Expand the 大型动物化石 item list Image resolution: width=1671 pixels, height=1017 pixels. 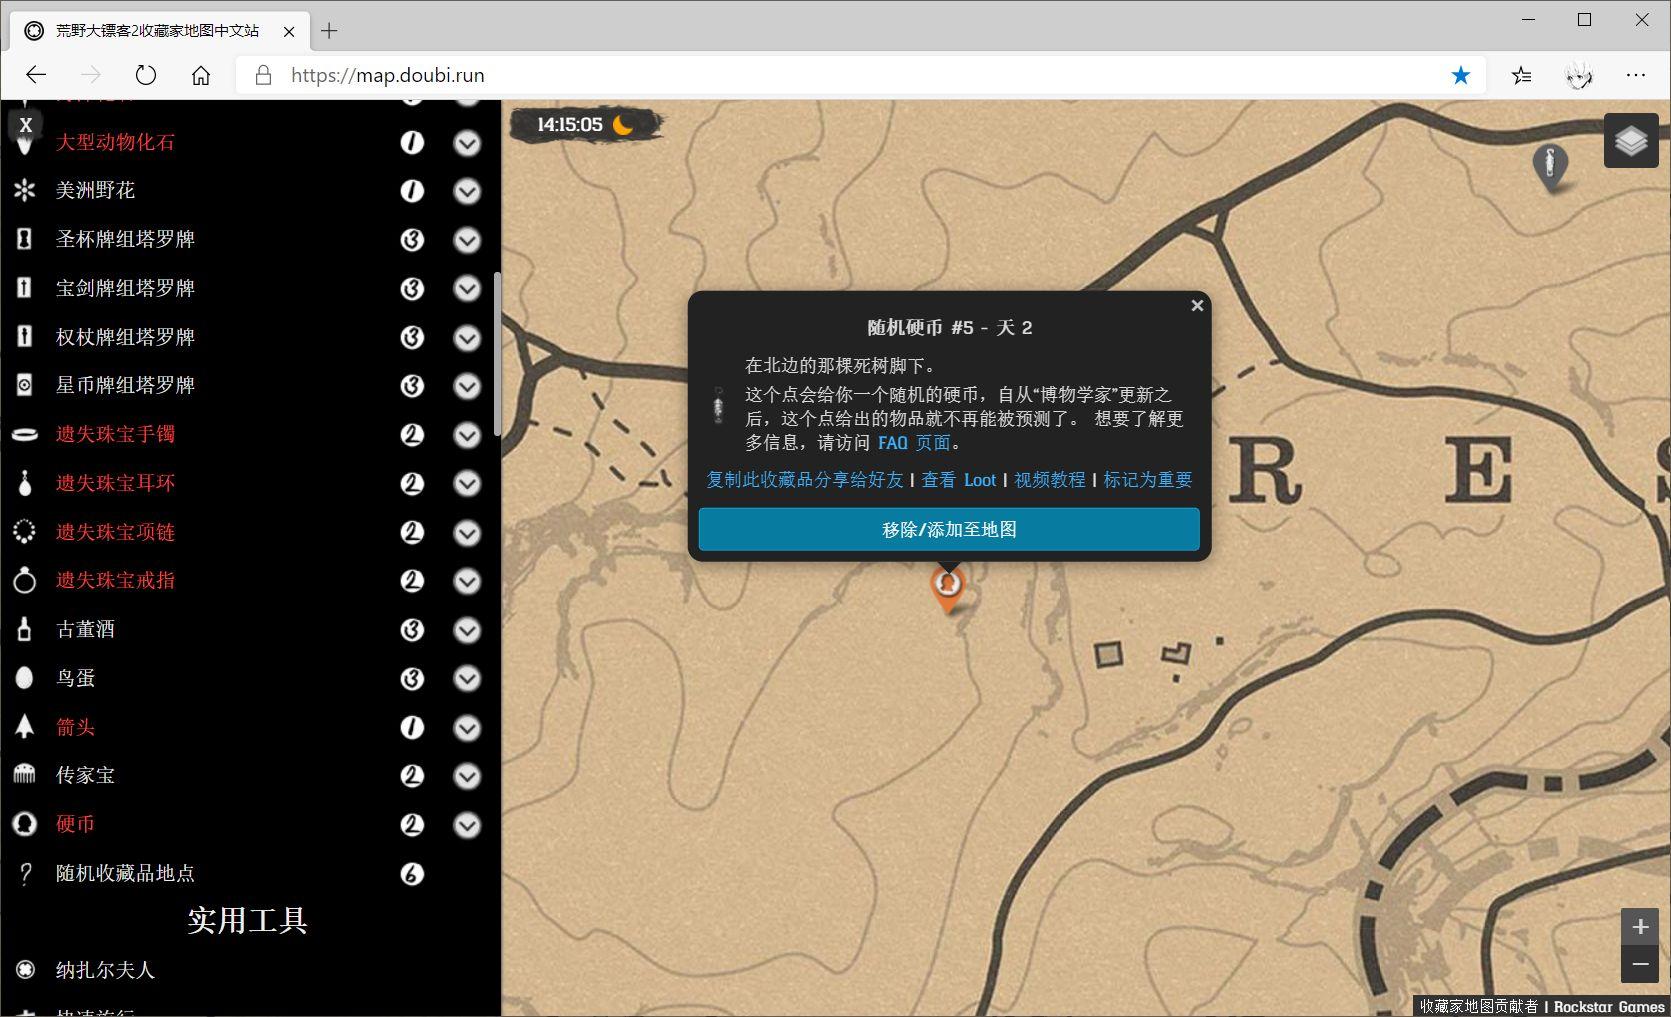[x=467, y=143]
